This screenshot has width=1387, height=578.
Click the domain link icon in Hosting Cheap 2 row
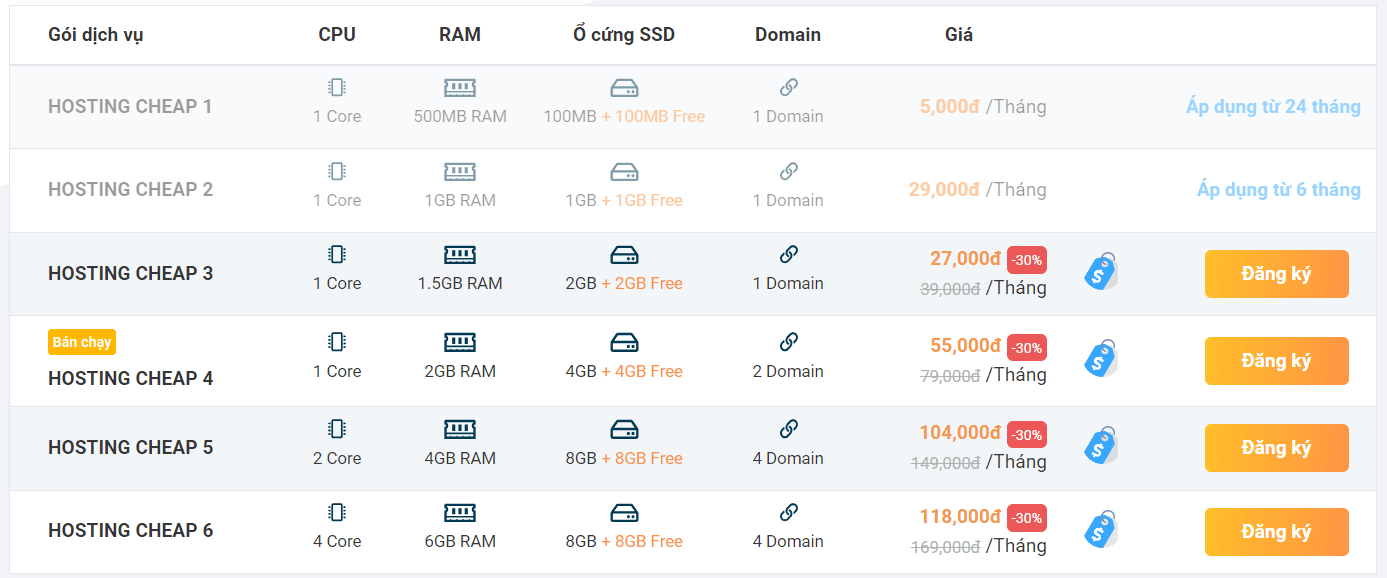[x=788, y=171]
